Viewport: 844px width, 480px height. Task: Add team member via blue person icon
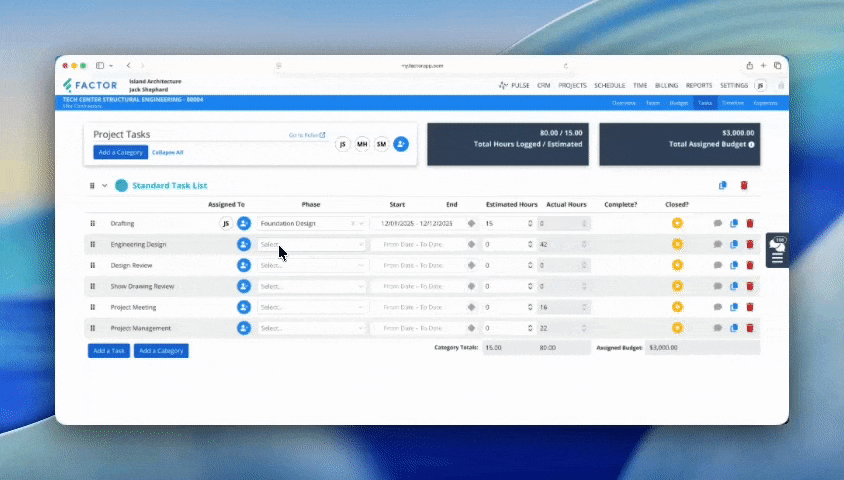pos(400,144)
